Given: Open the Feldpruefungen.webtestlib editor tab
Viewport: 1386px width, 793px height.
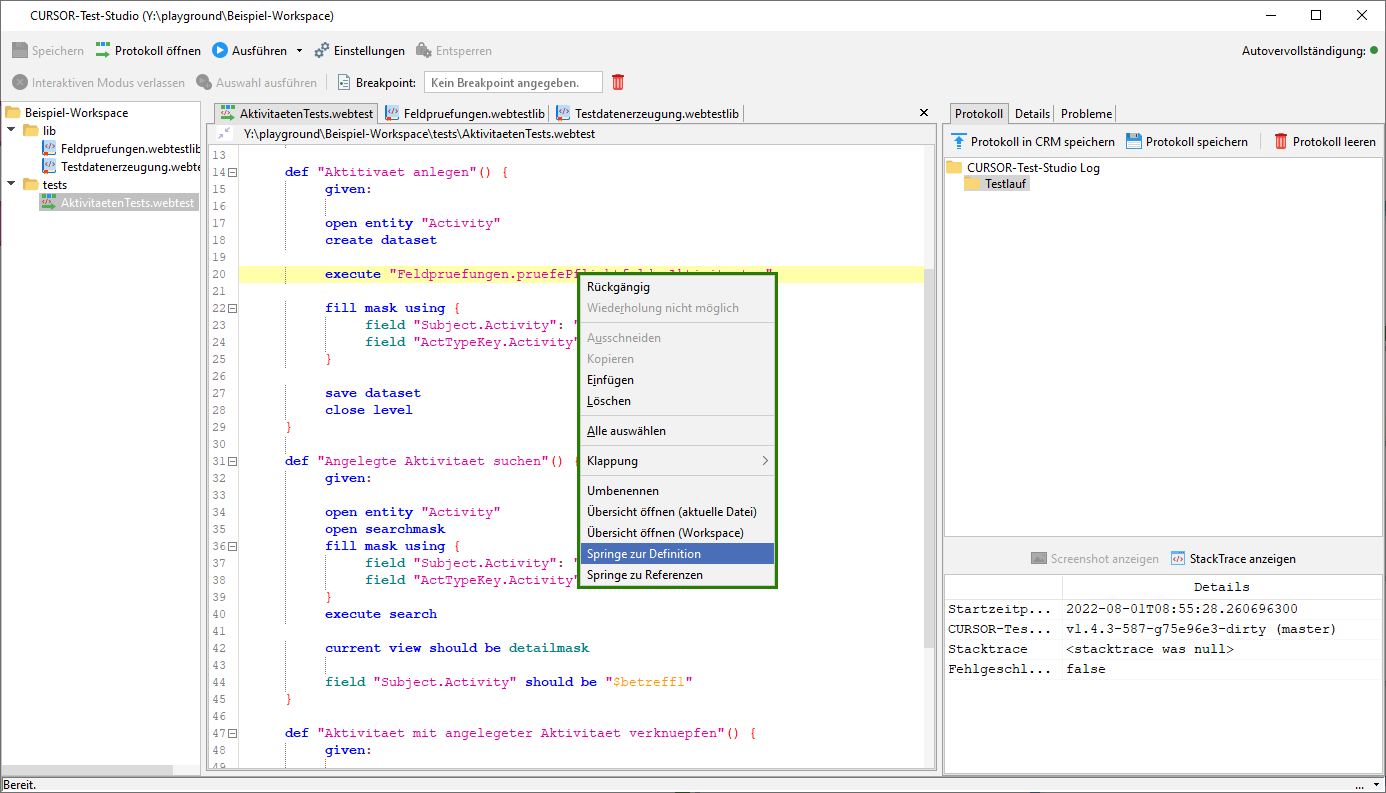Looking at the screenshot, I should pyautogui.click(x=466, y=114).
